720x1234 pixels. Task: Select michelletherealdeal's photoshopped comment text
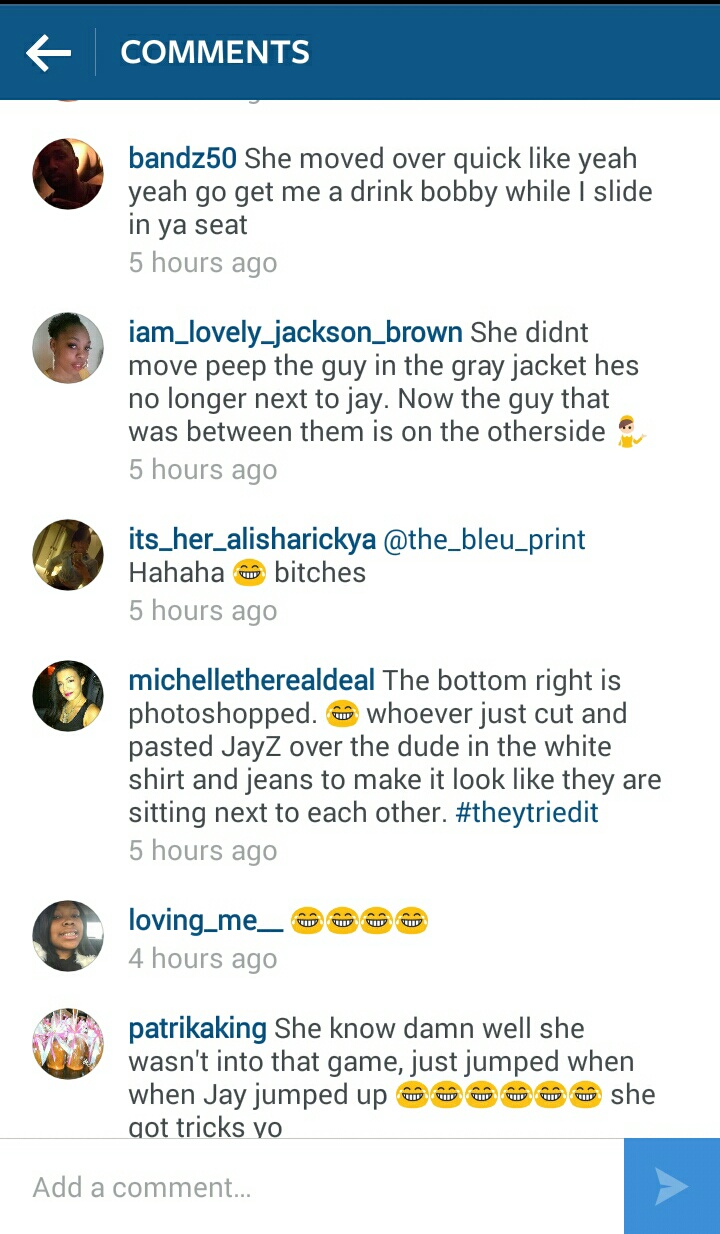click(x=395, y=747)
